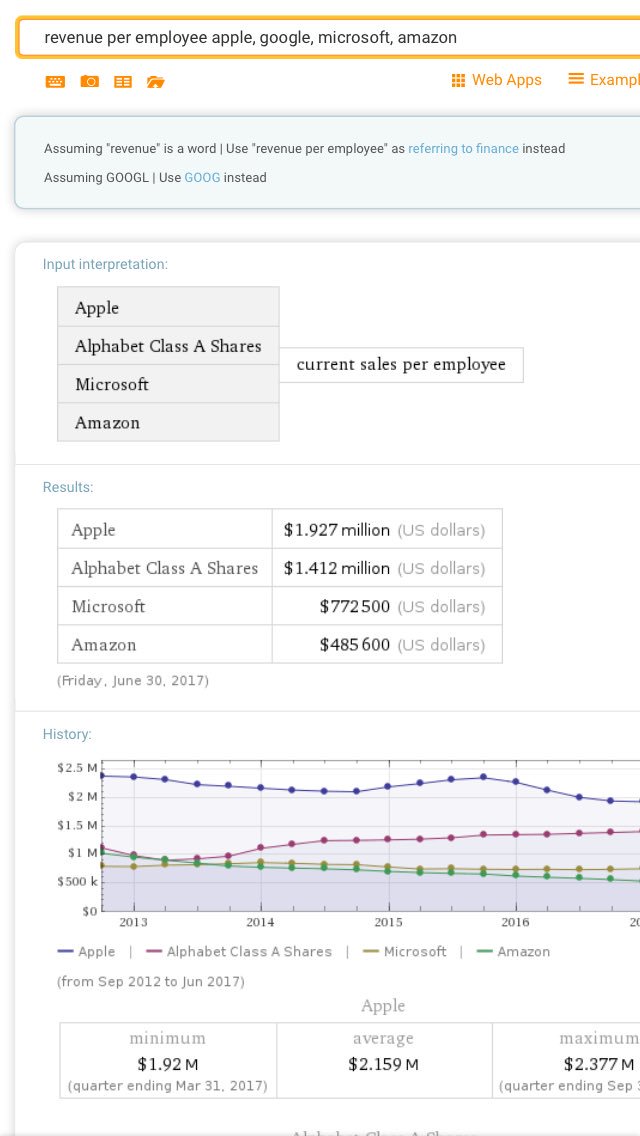Click 'current sales per employee' box
640x1136 pixels.
[401, 364]
